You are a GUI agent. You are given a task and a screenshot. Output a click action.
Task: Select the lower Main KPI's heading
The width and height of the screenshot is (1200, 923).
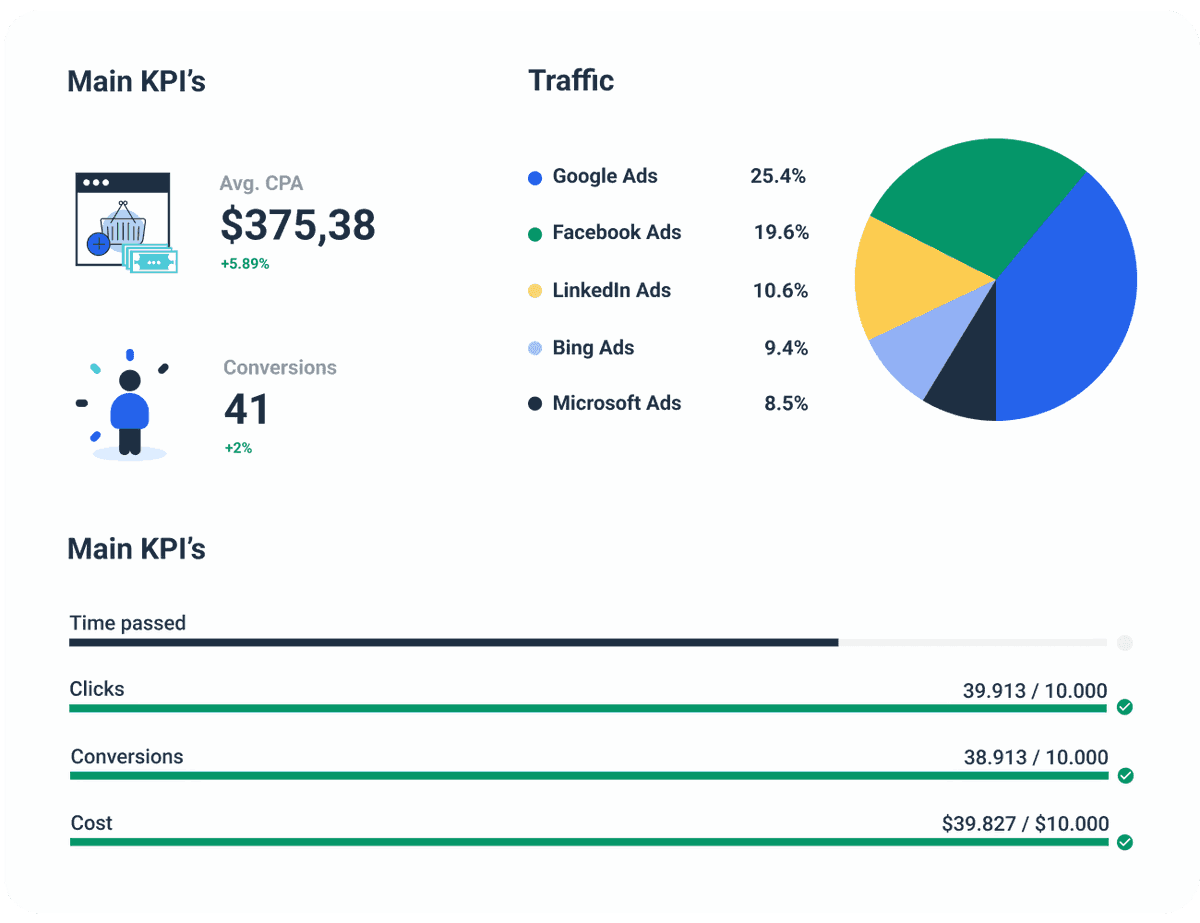[x=136, y=549]
